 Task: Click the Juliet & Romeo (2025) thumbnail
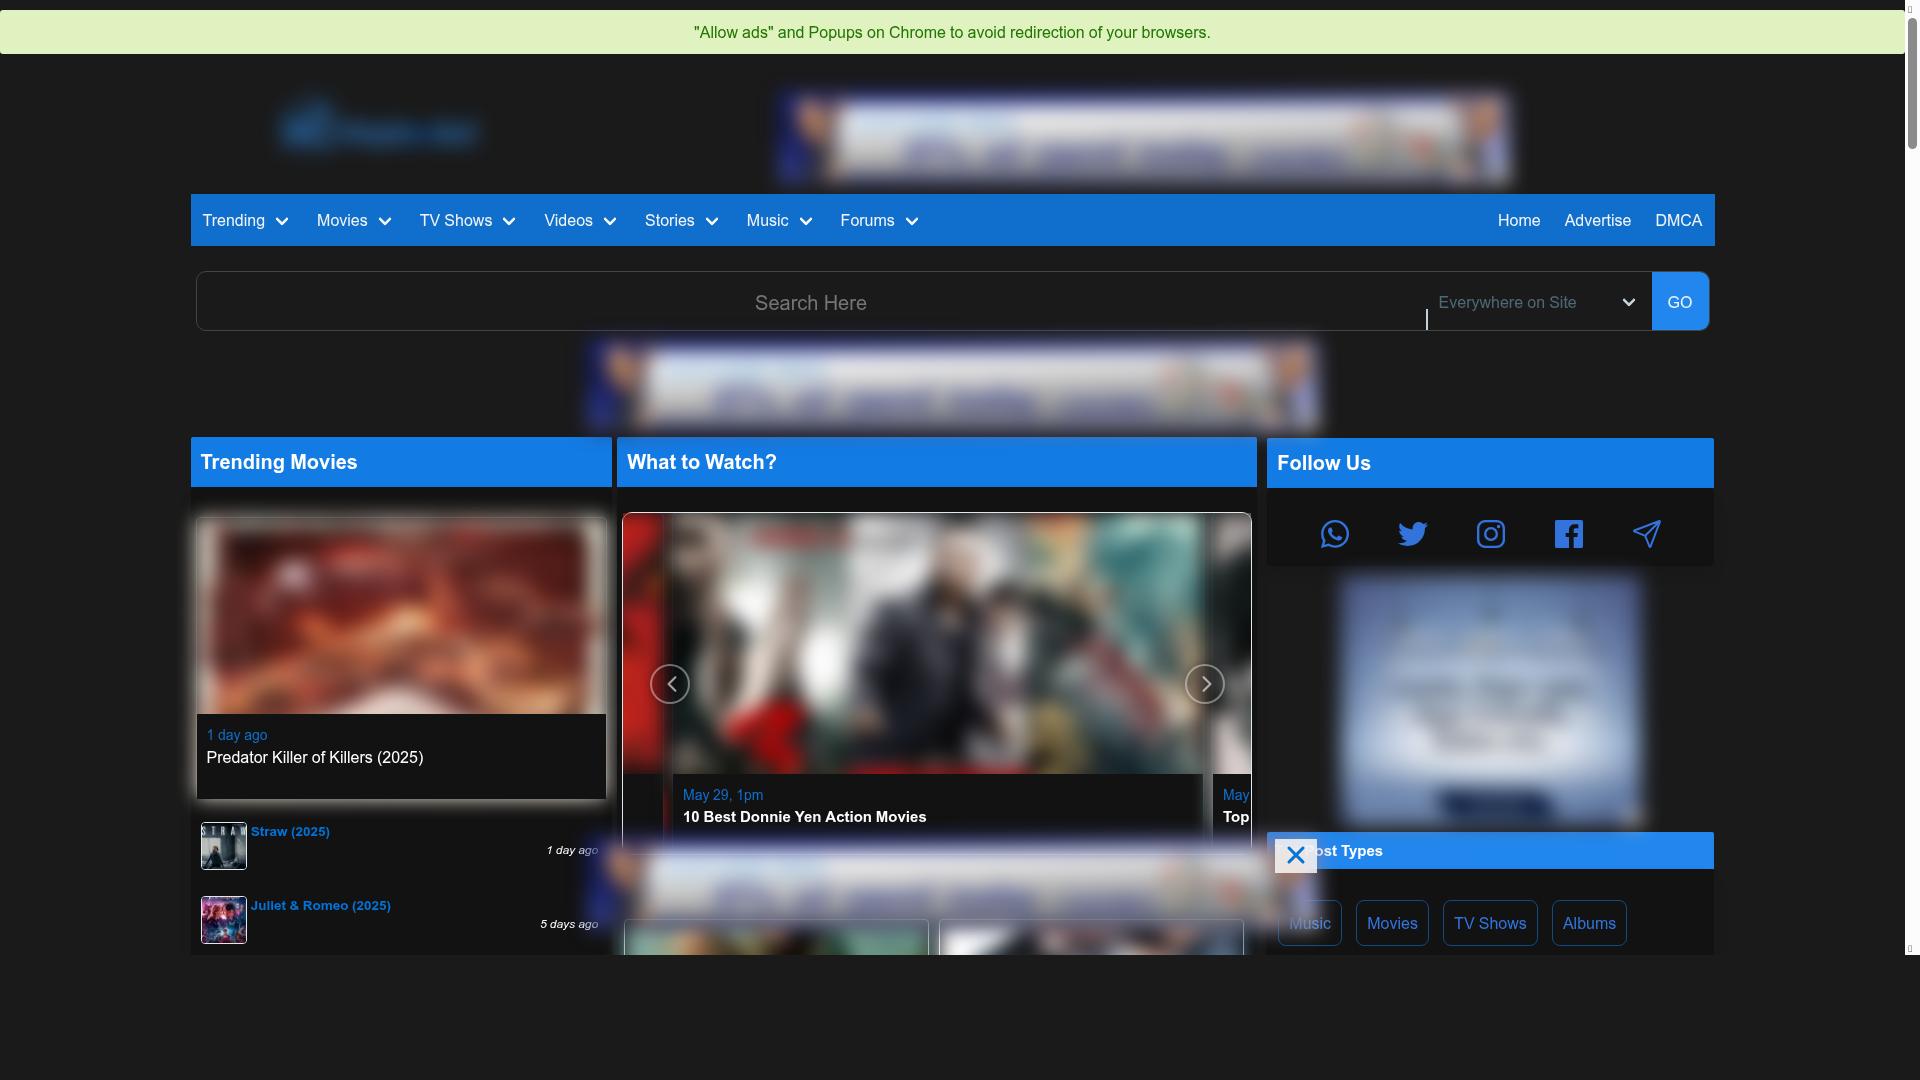point(222,920)
